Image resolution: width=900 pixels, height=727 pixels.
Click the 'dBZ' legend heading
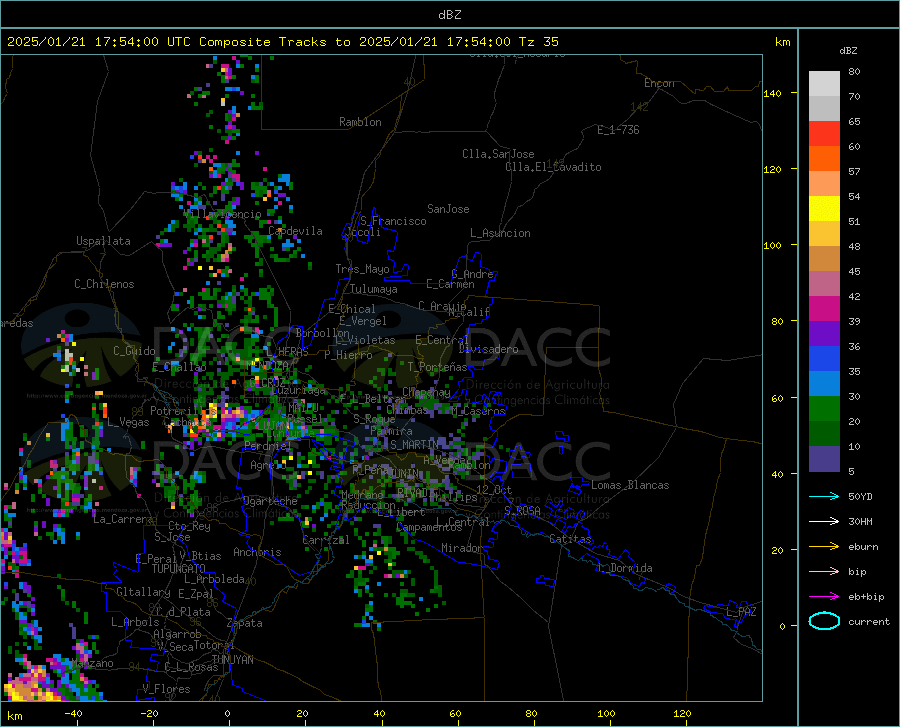tap(848, 50)
